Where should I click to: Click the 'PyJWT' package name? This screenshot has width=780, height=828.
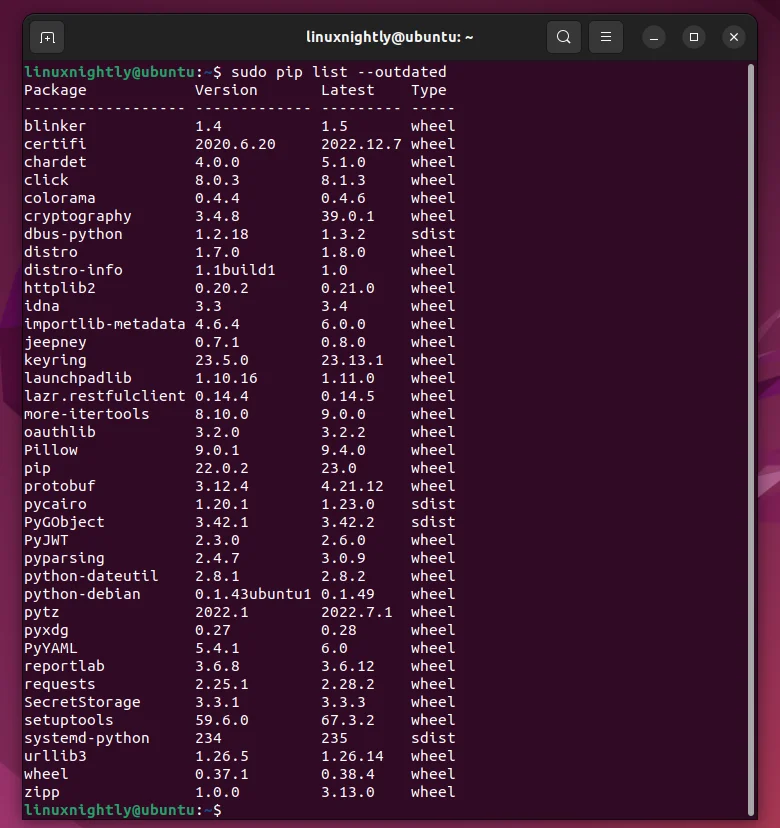click(x=46, y=540)
